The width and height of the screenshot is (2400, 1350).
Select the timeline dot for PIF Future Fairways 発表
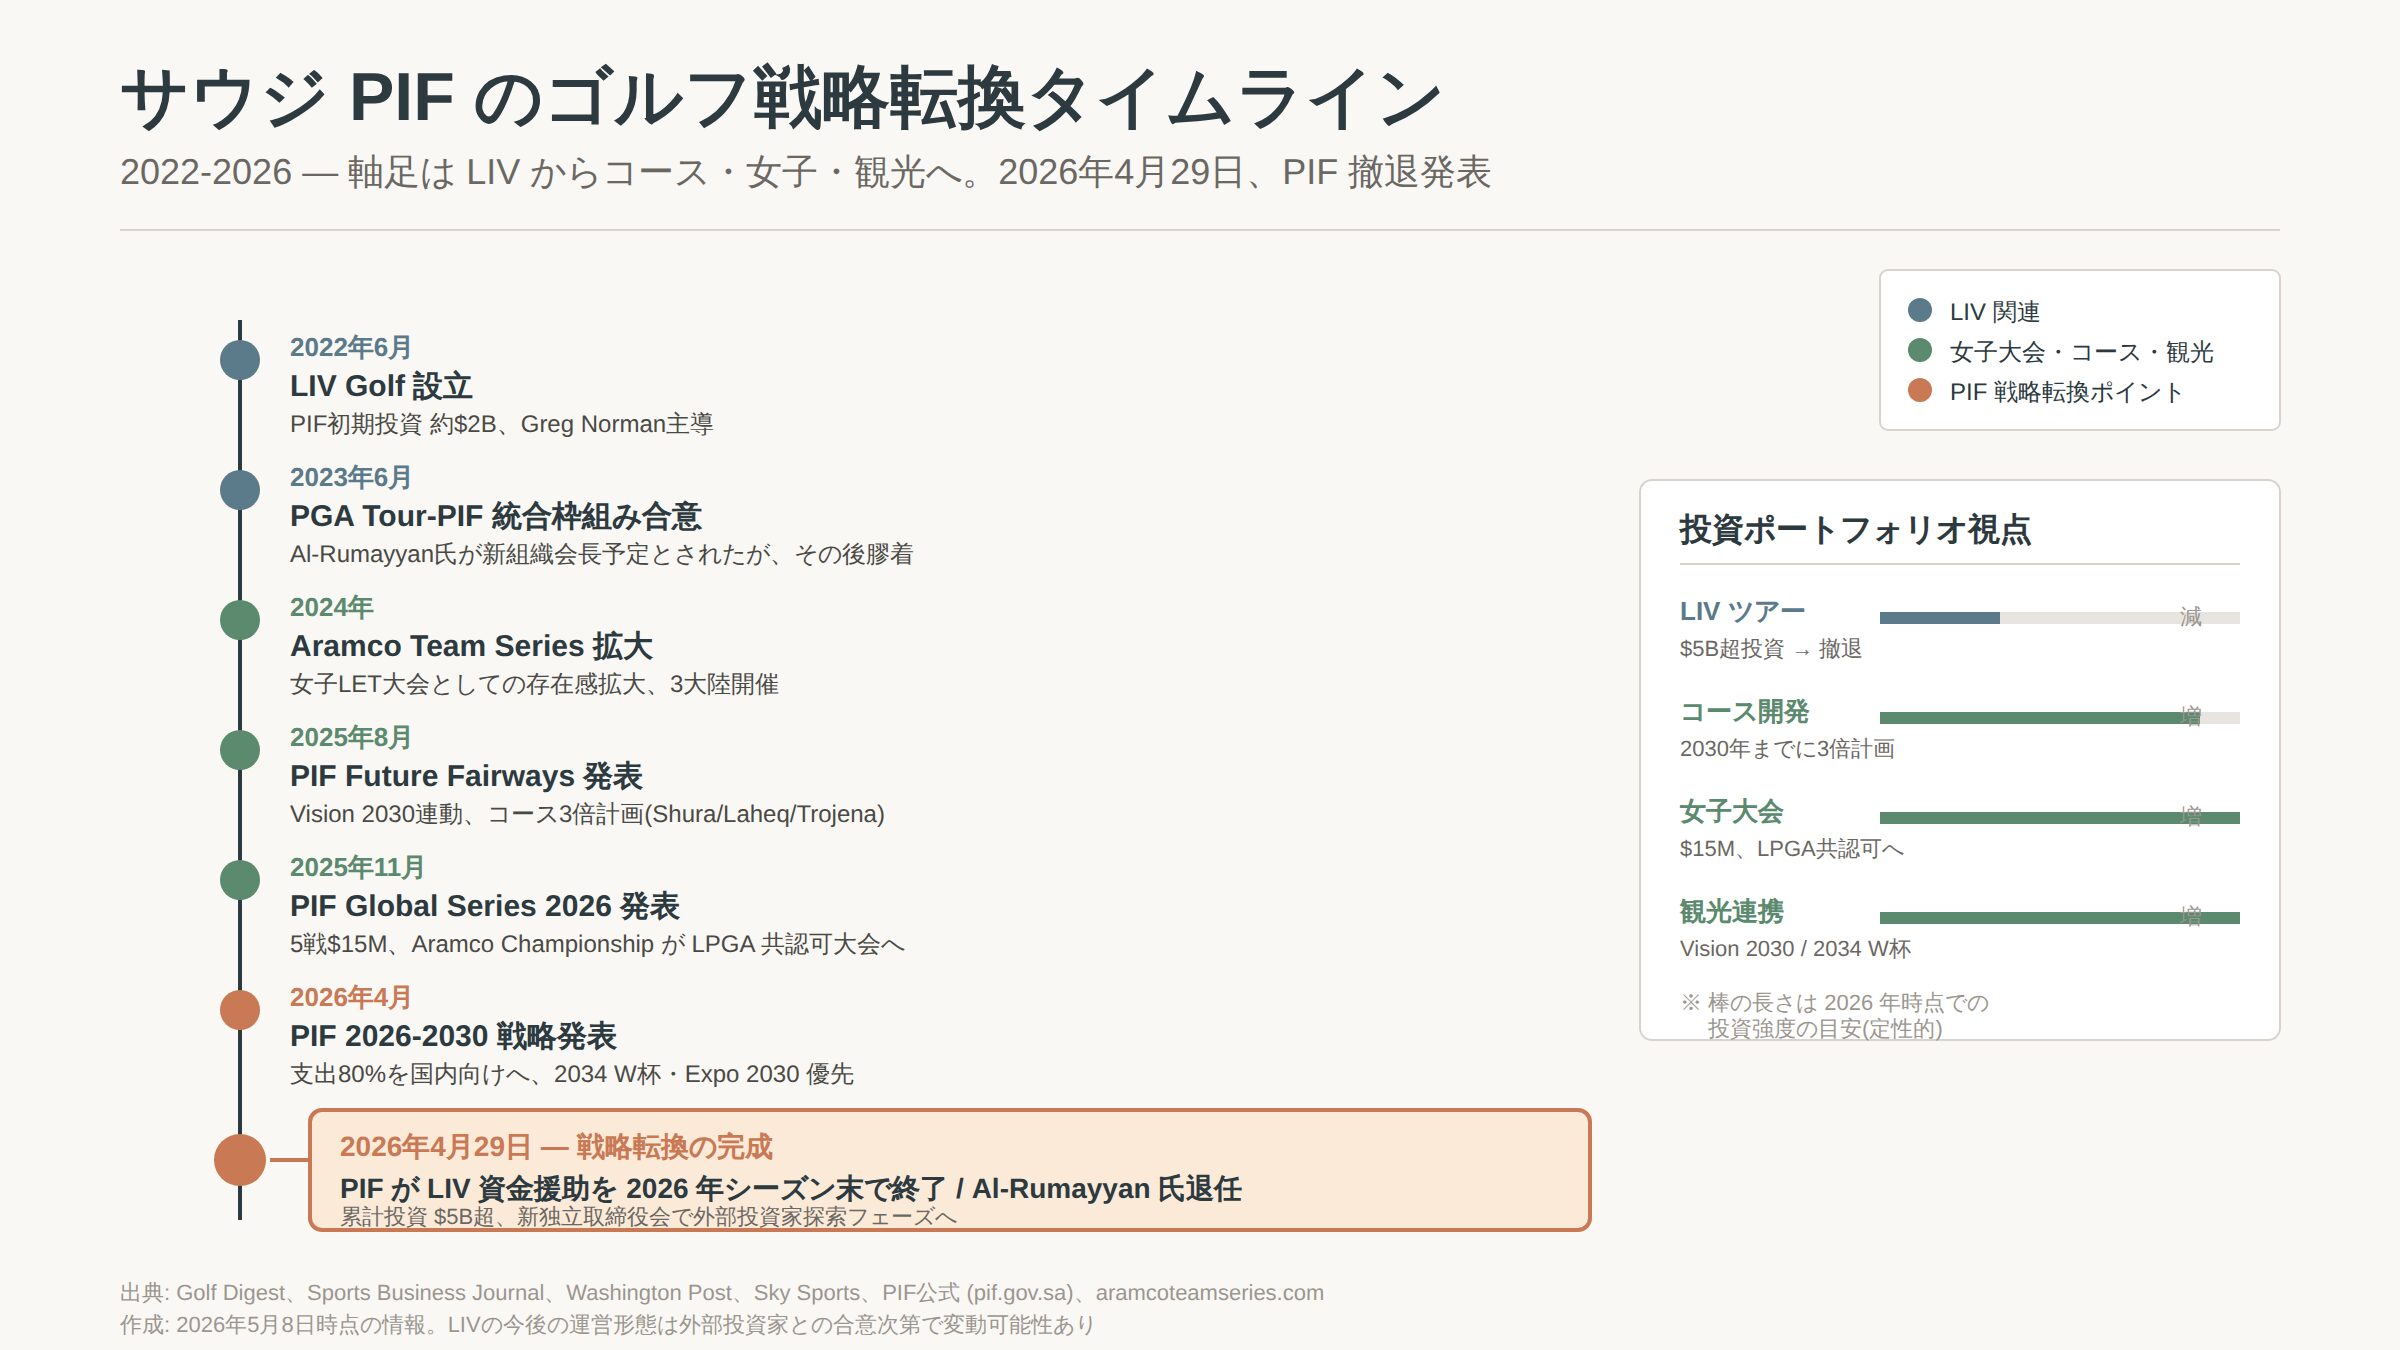(x=240, y=750)
